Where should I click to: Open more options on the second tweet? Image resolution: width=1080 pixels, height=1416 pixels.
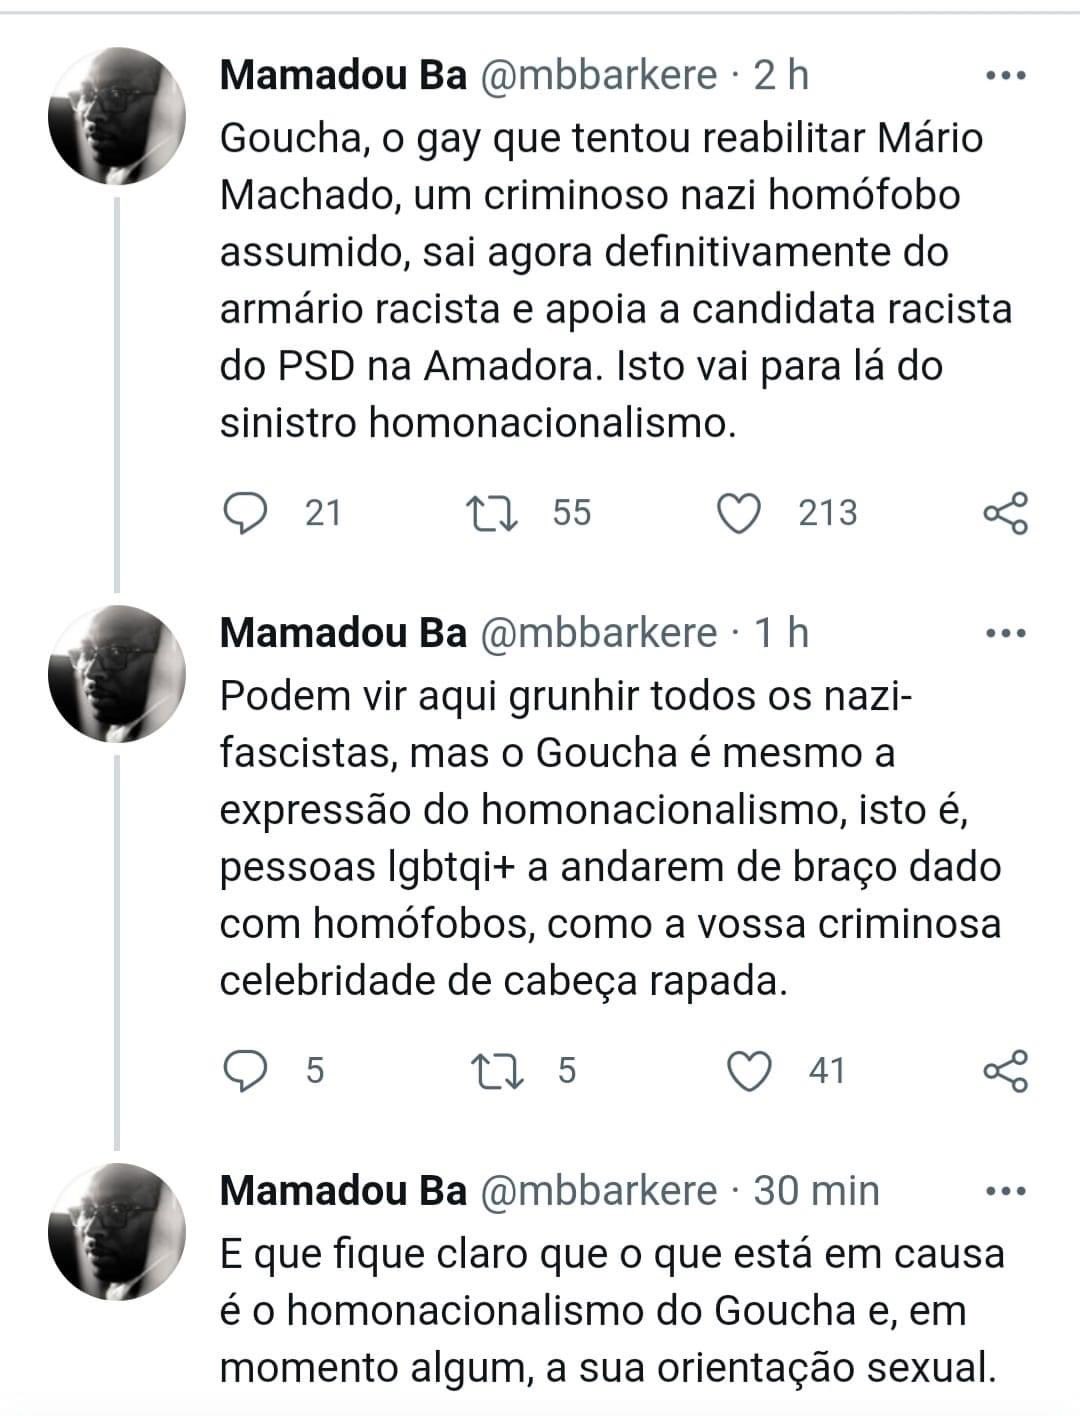1005,633
